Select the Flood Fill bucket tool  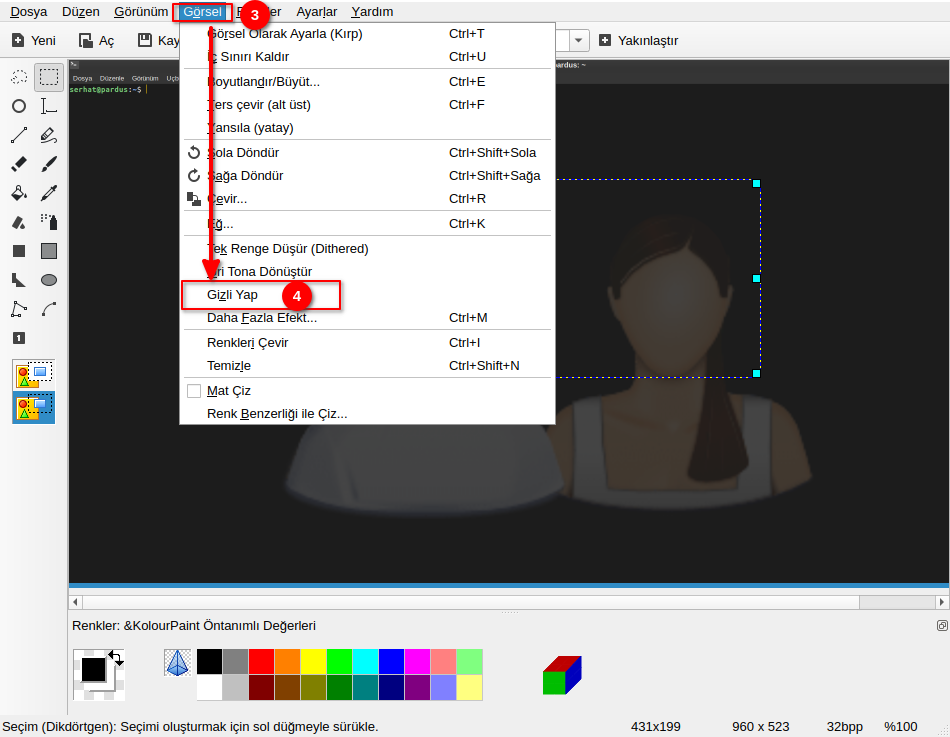tap(19, 193)
